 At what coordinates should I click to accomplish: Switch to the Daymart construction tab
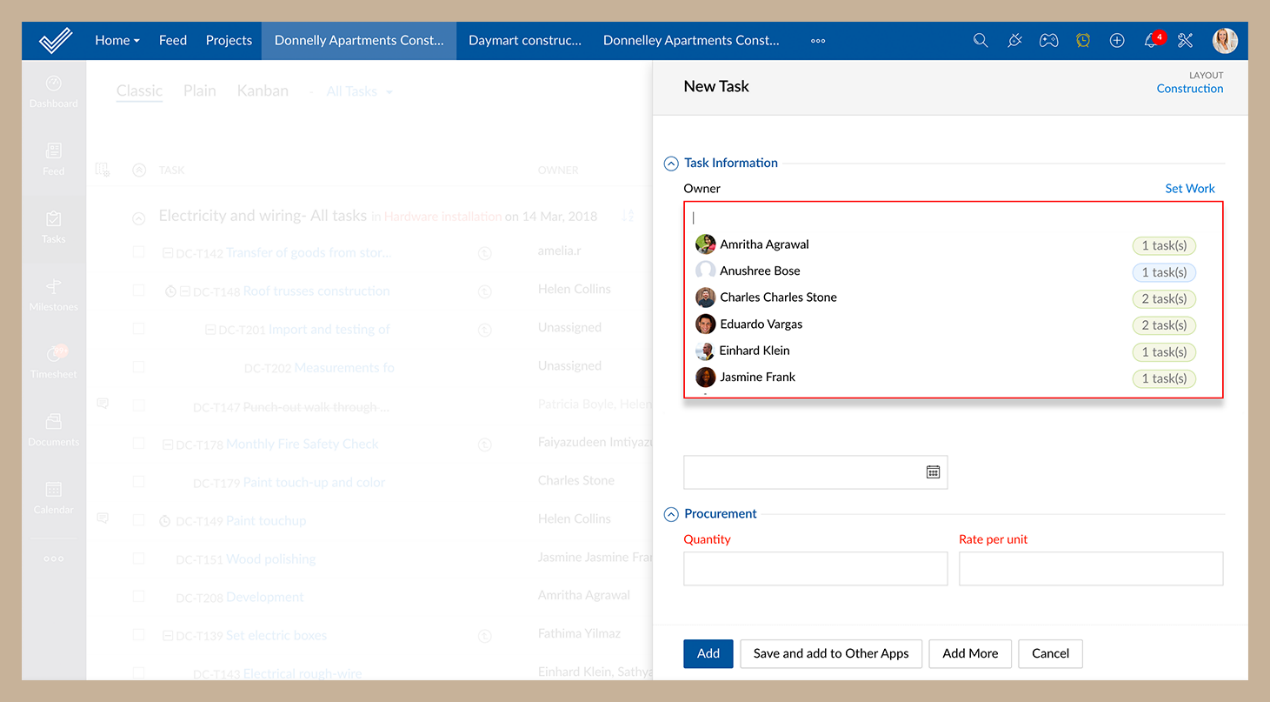point(524,41)
